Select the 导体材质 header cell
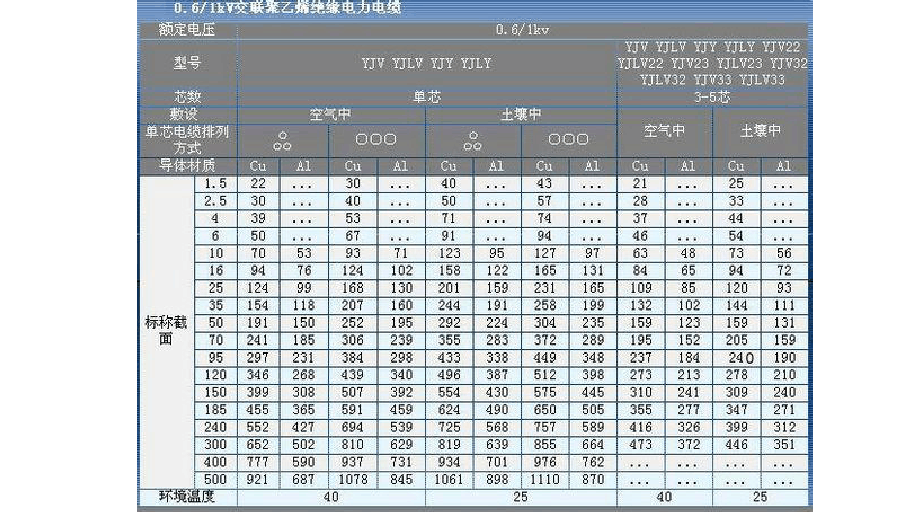 tap(187, 166)
